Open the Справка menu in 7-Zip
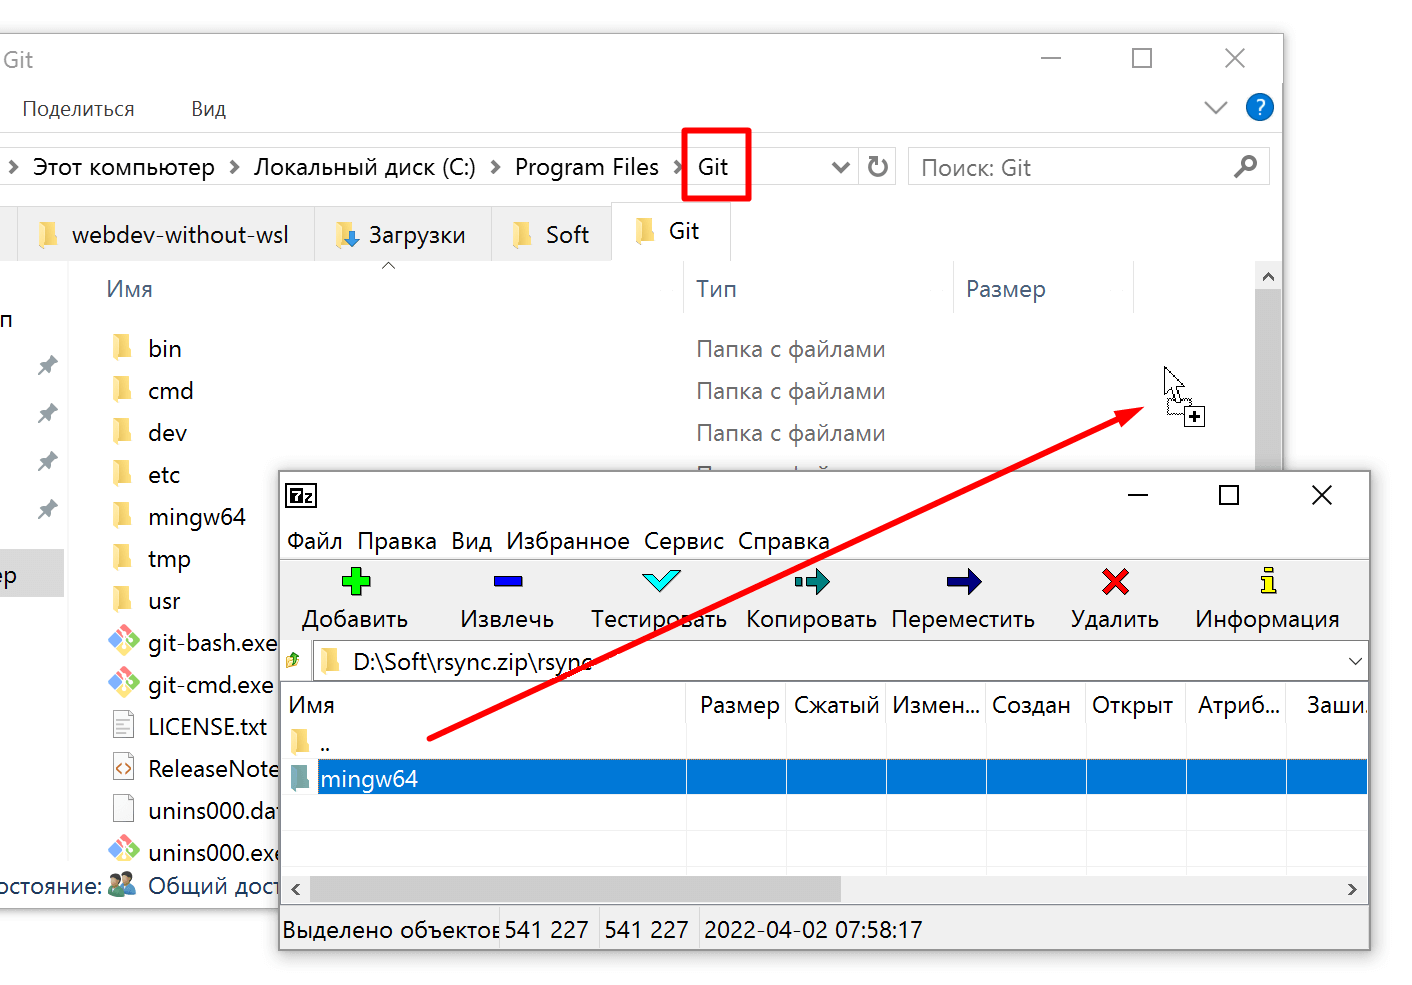 click(784, 541)
